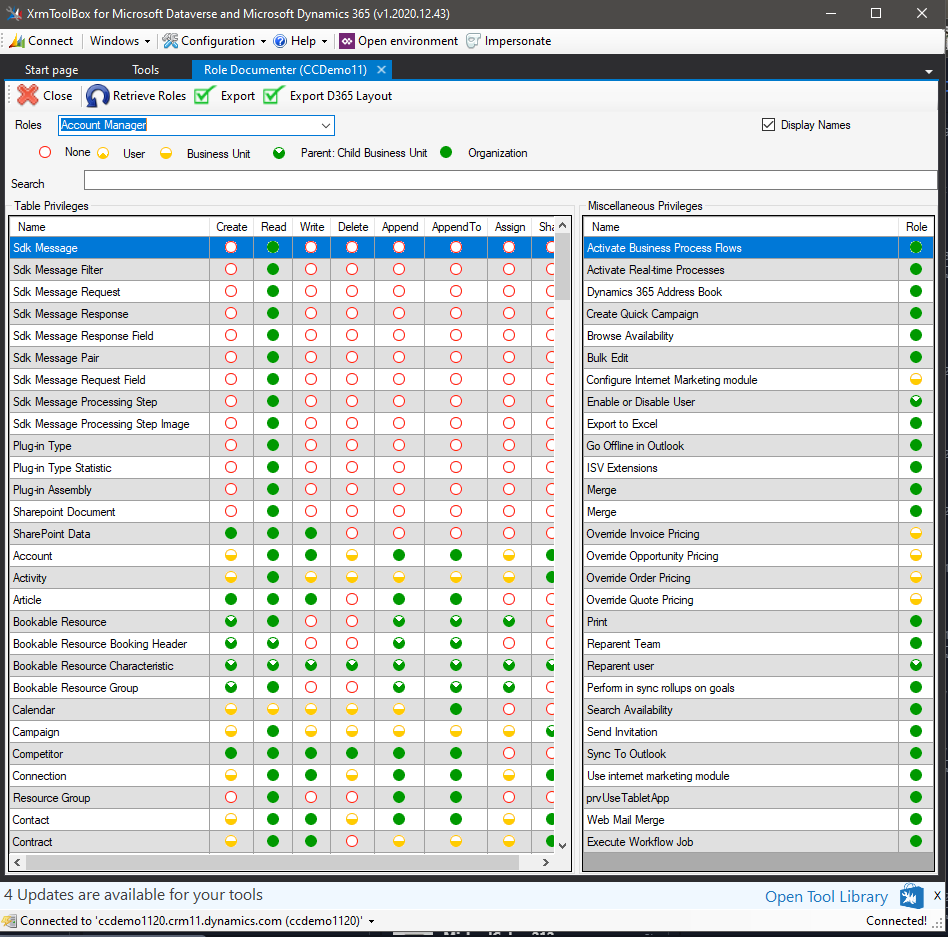
Task: Click the connection status icon in status bar
Action: pyautogui.click(x=9, y=921)
